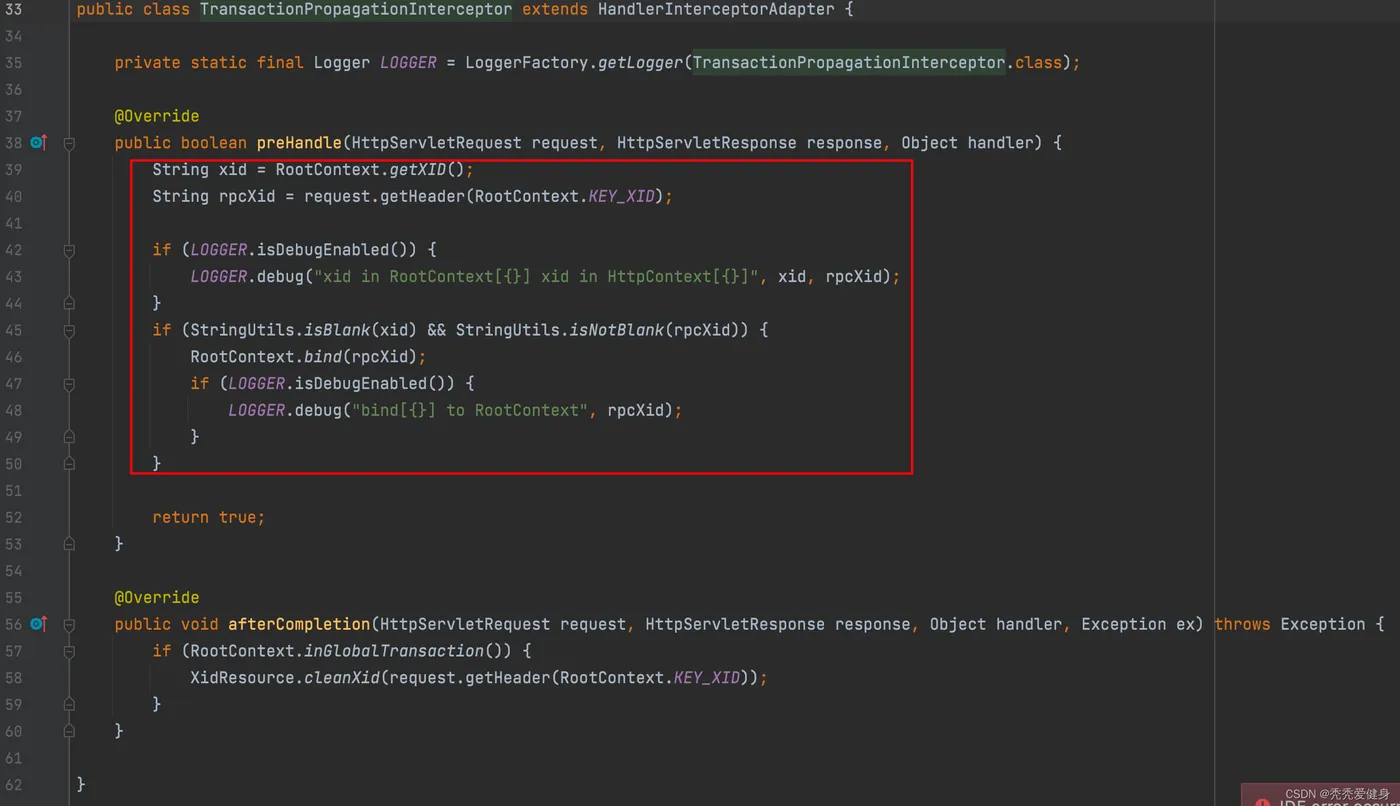The height and width of the screenshot is (806, 1400).
Task: Click the @Override annotation on line 37
Action: [x=157, y=116]
